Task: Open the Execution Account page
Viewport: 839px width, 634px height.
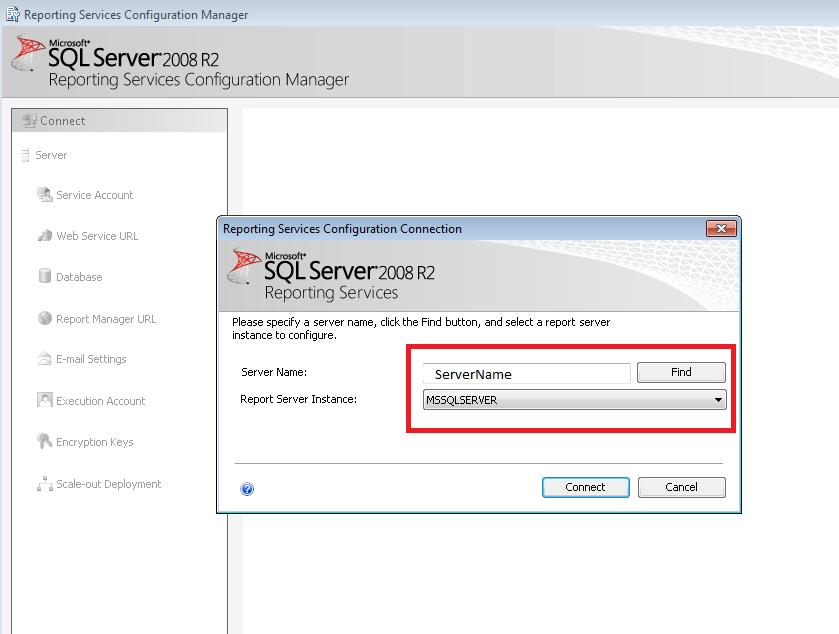Action: [101, 401]
